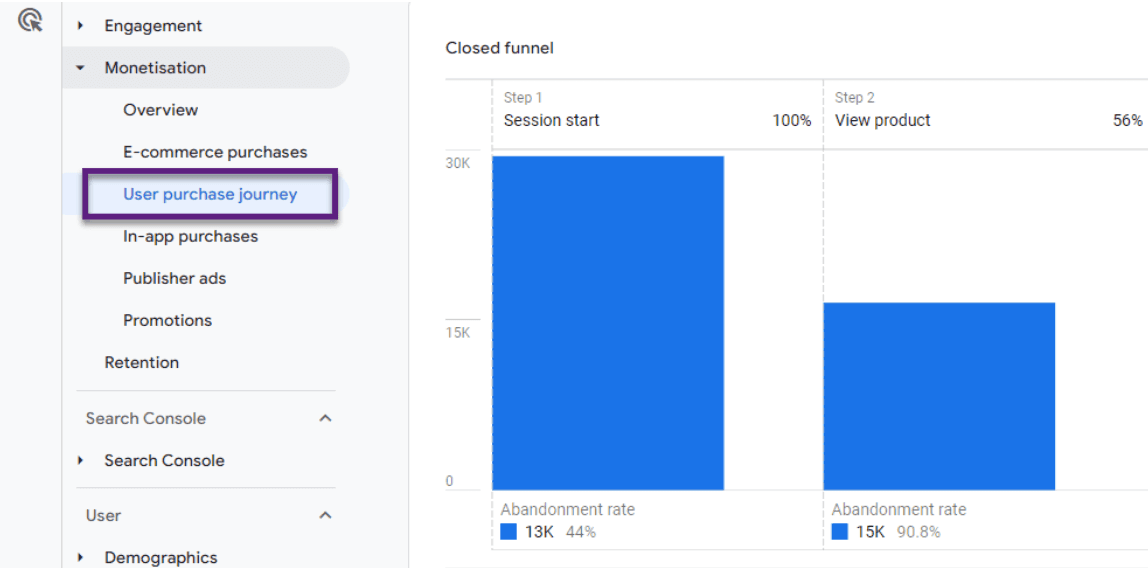Screen dimensions: 1148x568
Task: Select the Retention report
Action: (x=141, y=362)
